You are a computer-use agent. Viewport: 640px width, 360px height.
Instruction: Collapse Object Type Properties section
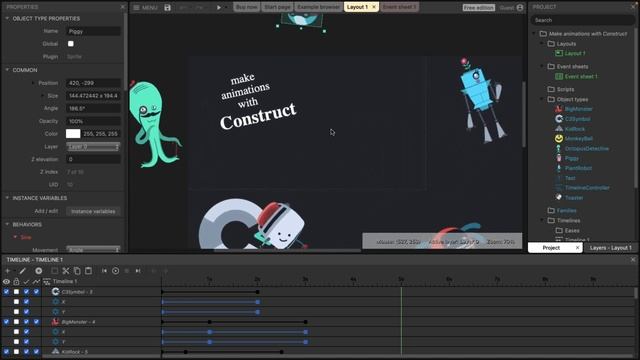coord(7,18)
